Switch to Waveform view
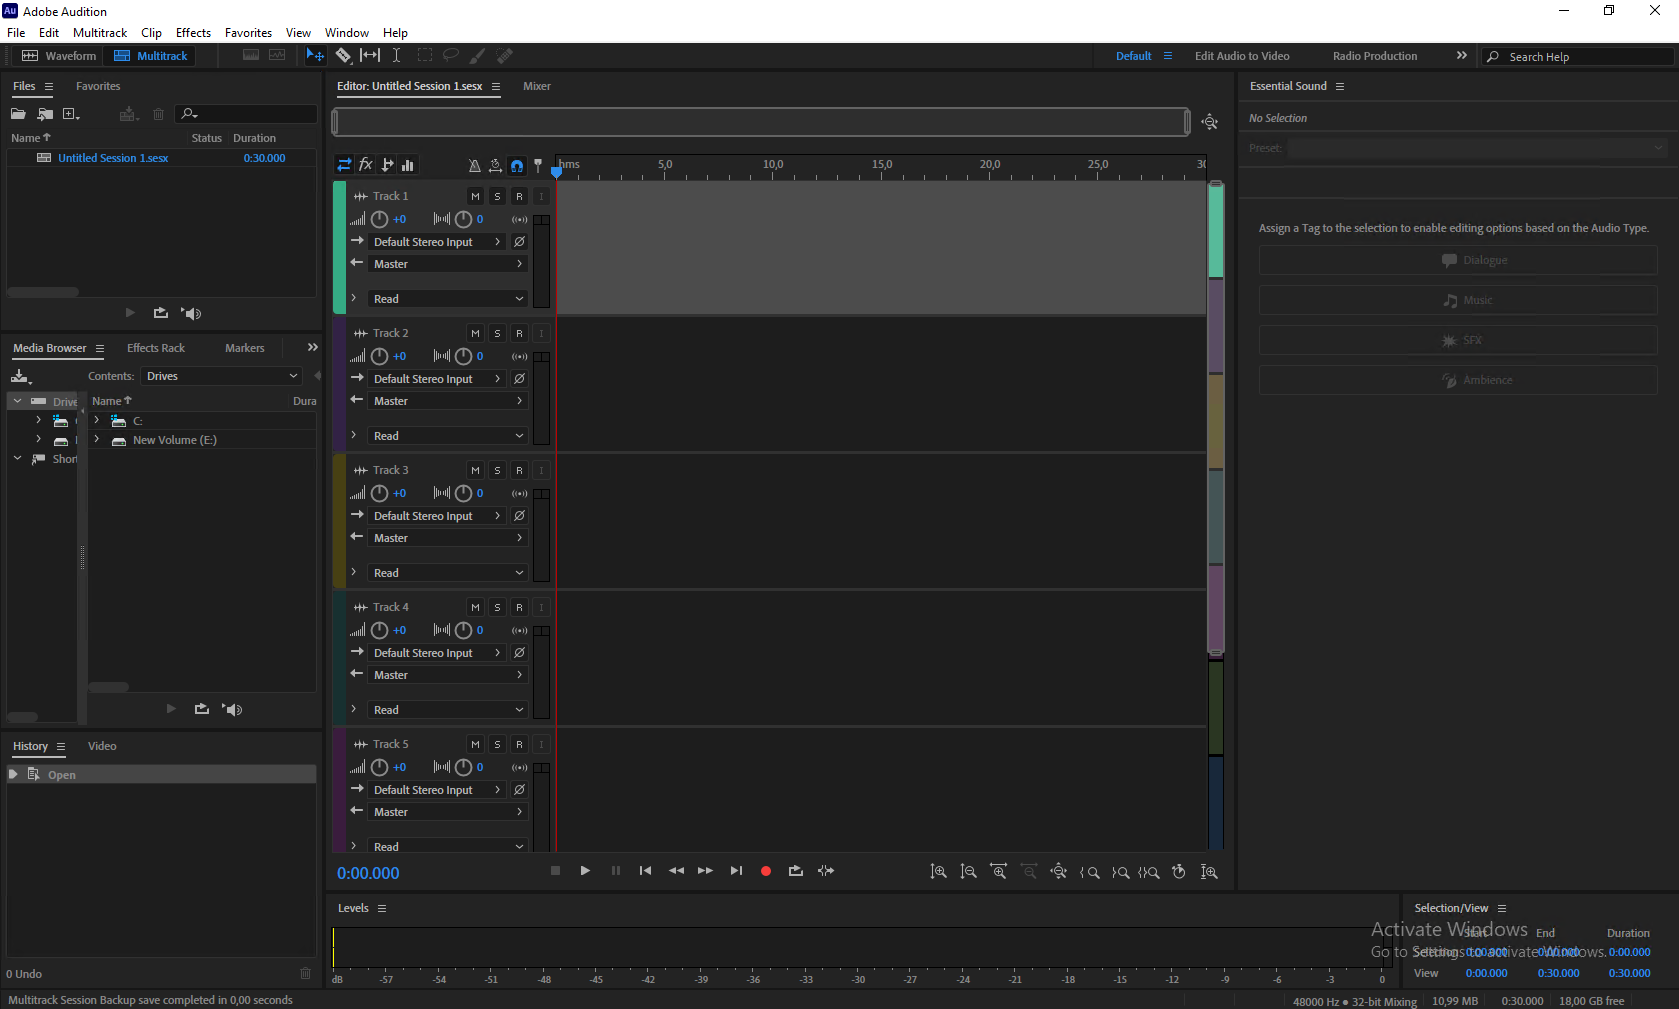This screenshot has height=1009, width=1679. (59, 56)
